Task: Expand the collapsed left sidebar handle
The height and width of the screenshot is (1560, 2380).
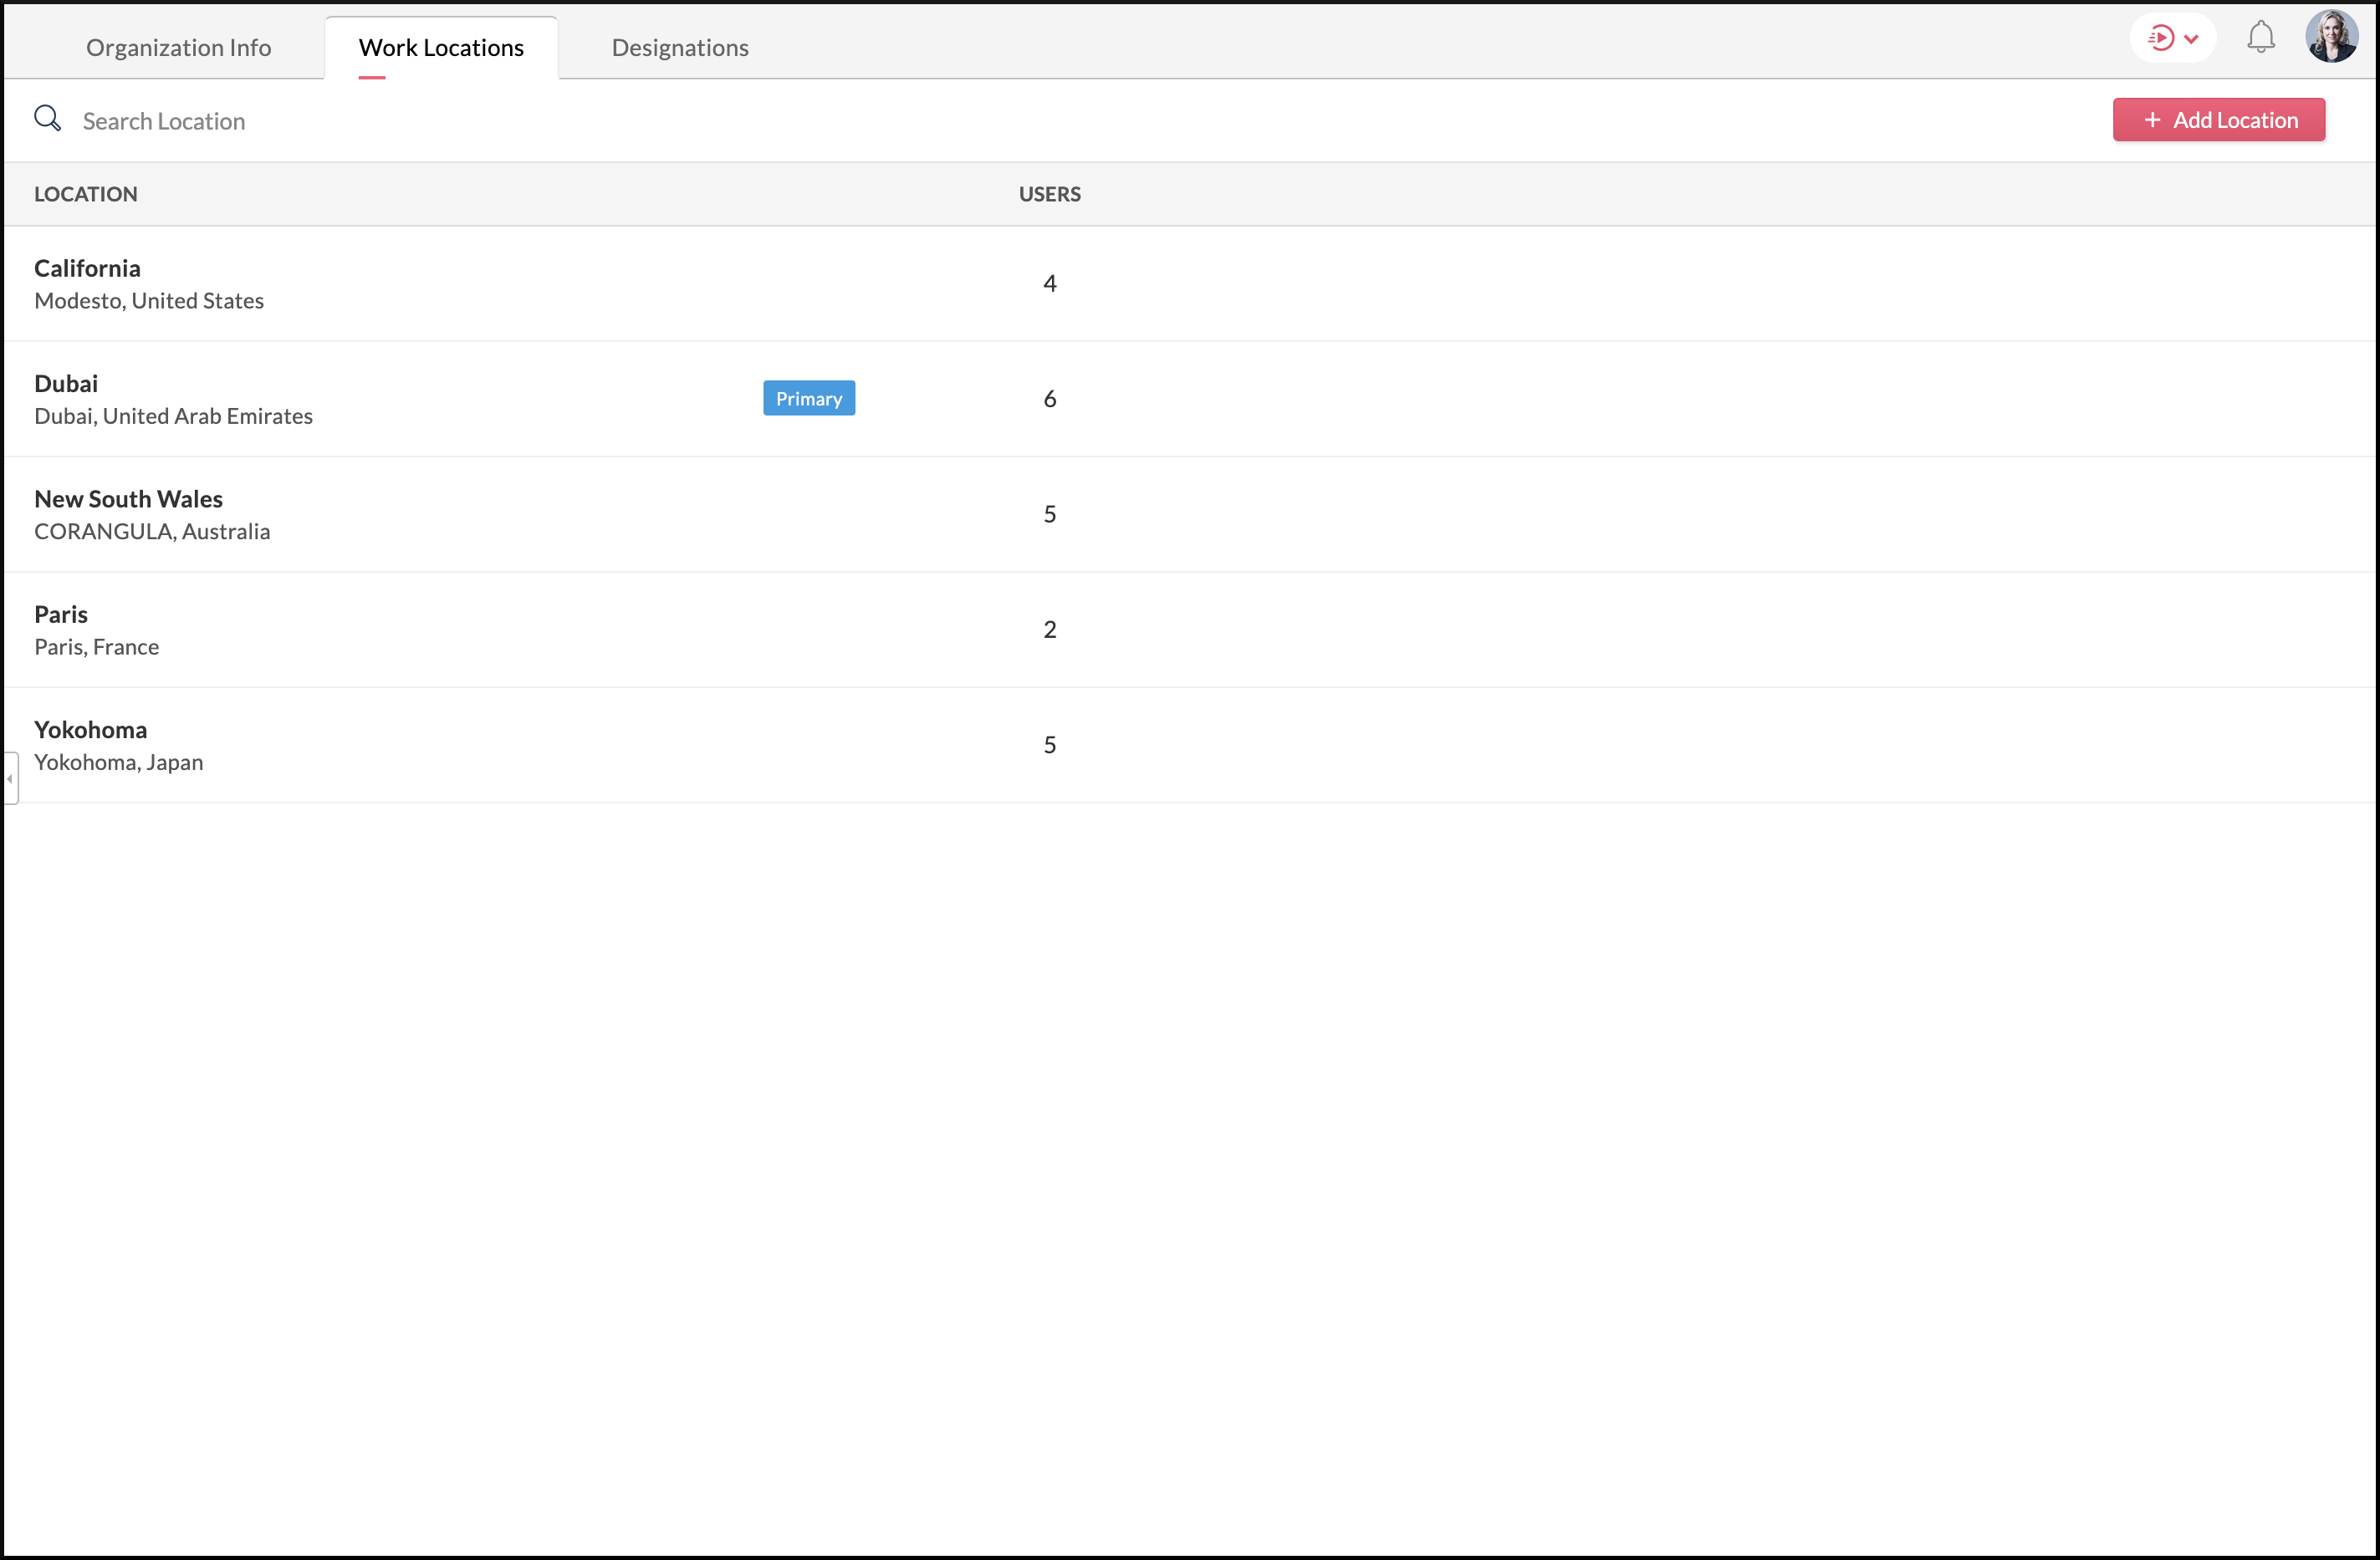Action: 10,778
